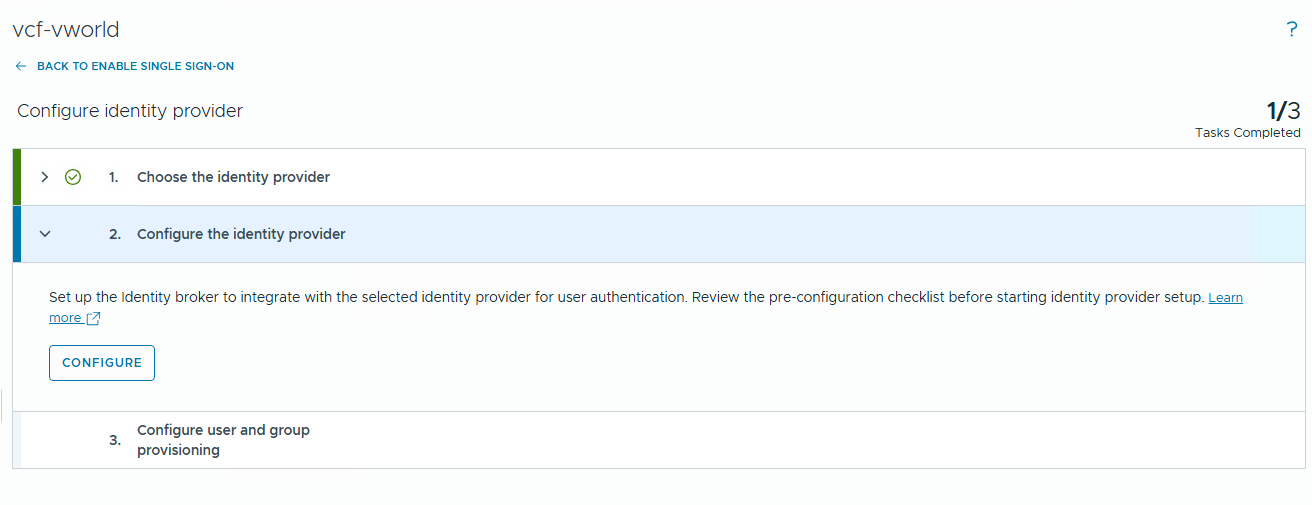1312x505 pixels.
Task: Click the 1/3 Tasks Completed counter
Action: coord(1283,111)
